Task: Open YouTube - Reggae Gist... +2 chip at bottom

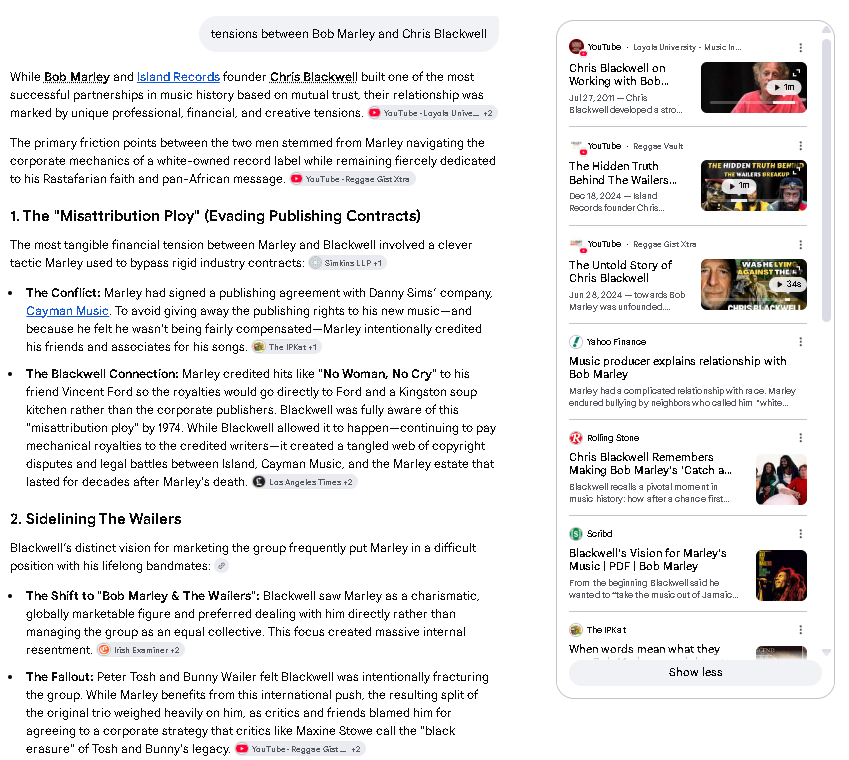Action: [299, 749]
